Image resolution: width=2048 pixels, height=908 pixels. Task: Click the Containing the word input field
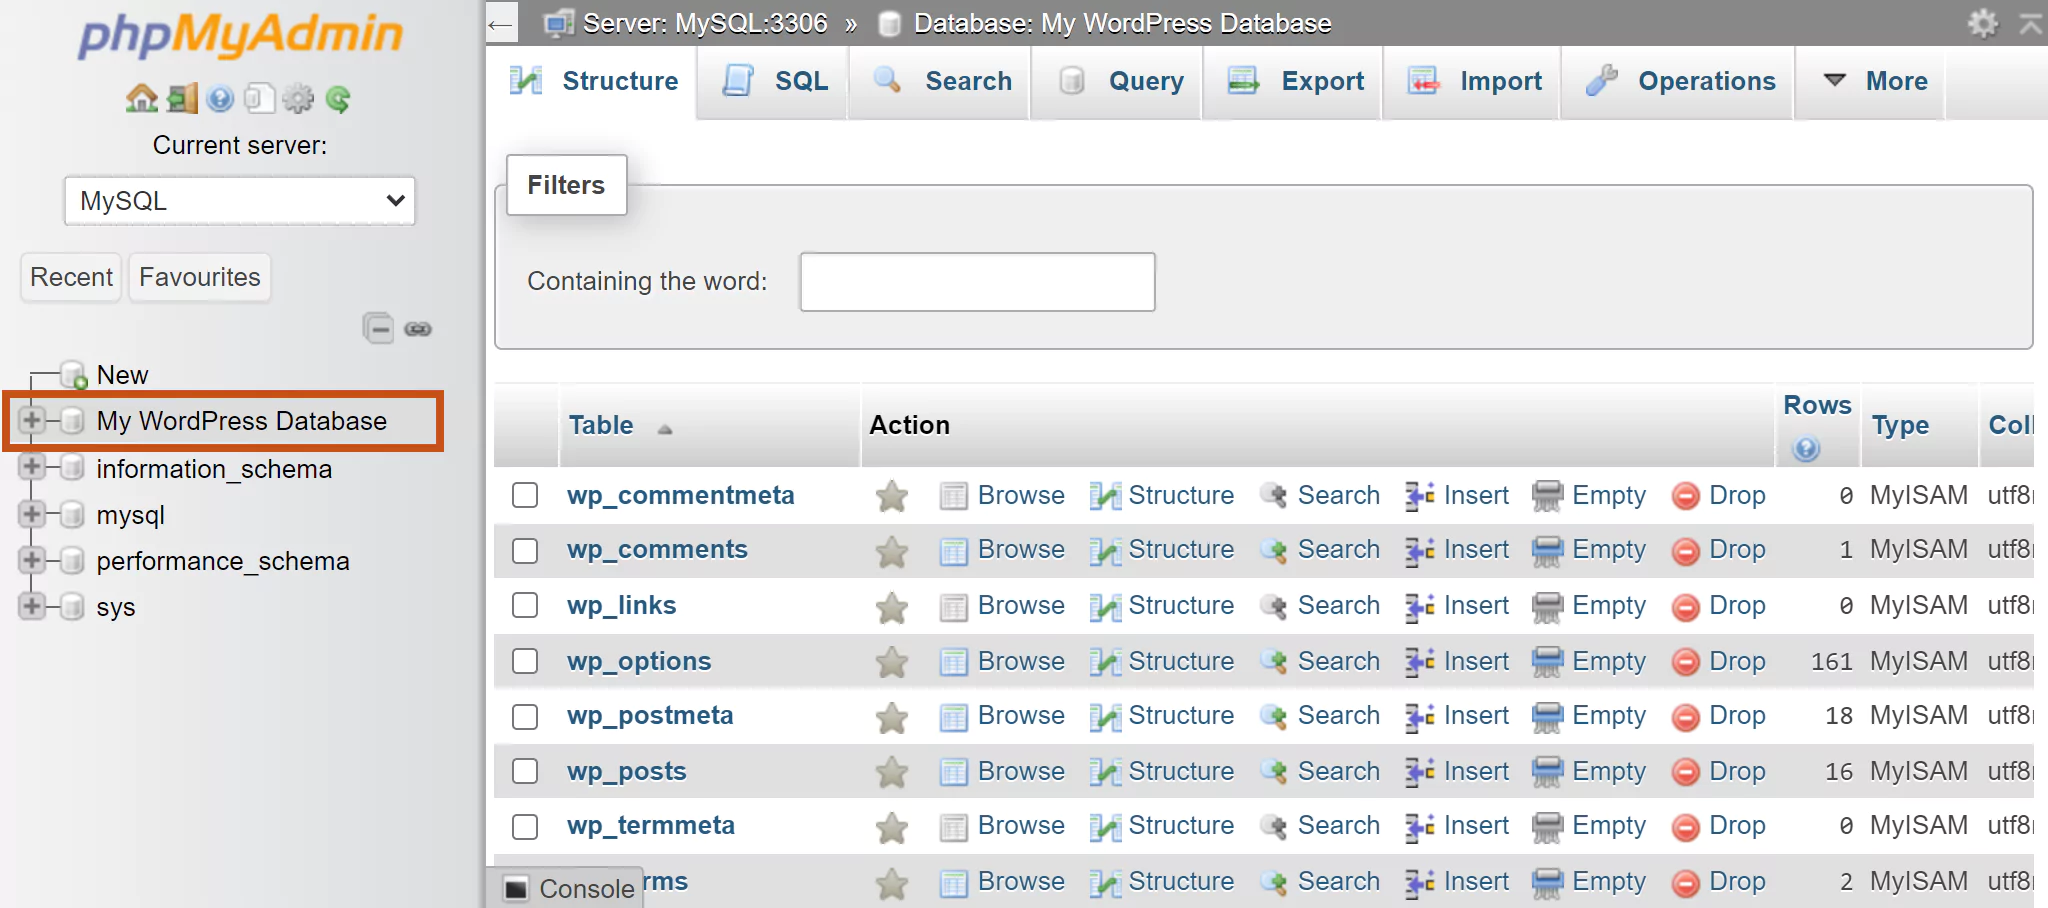click(x=977, y=282)
